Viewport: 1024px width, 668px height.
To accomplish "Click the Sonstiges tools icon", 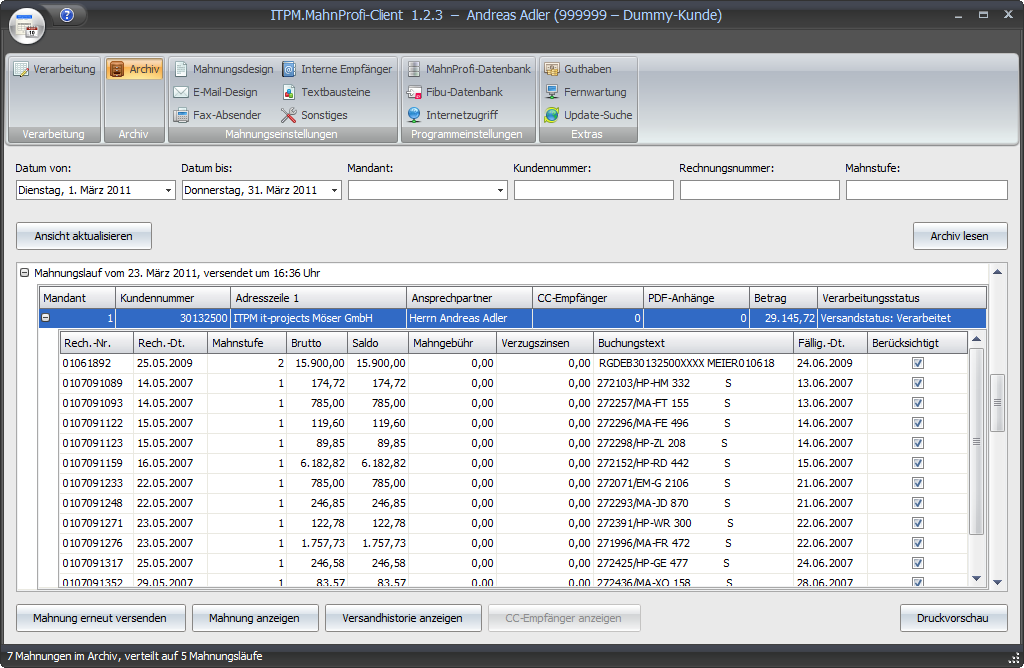I will 289,116.
